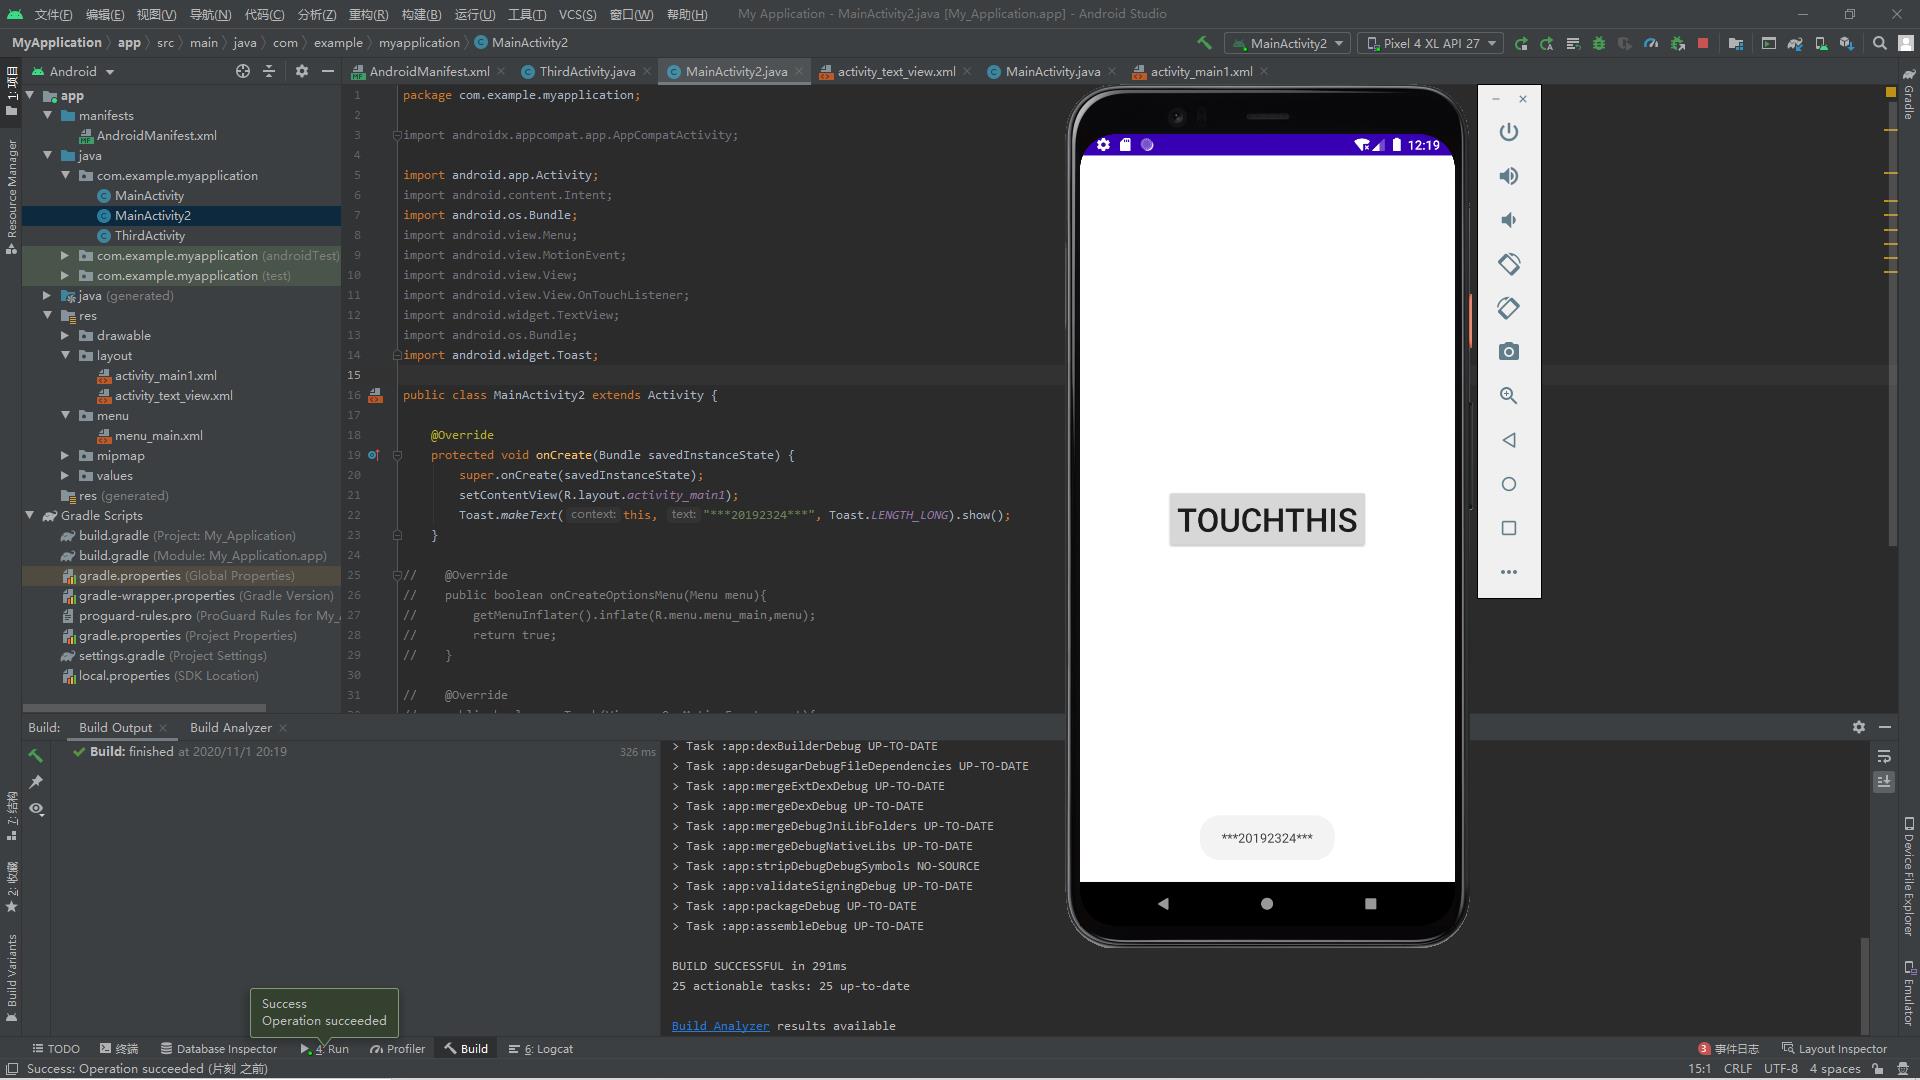The height and width of the screenshot is (1080, 1920).
Task: Open the Layout Inspector button
Action: 1834,1049
